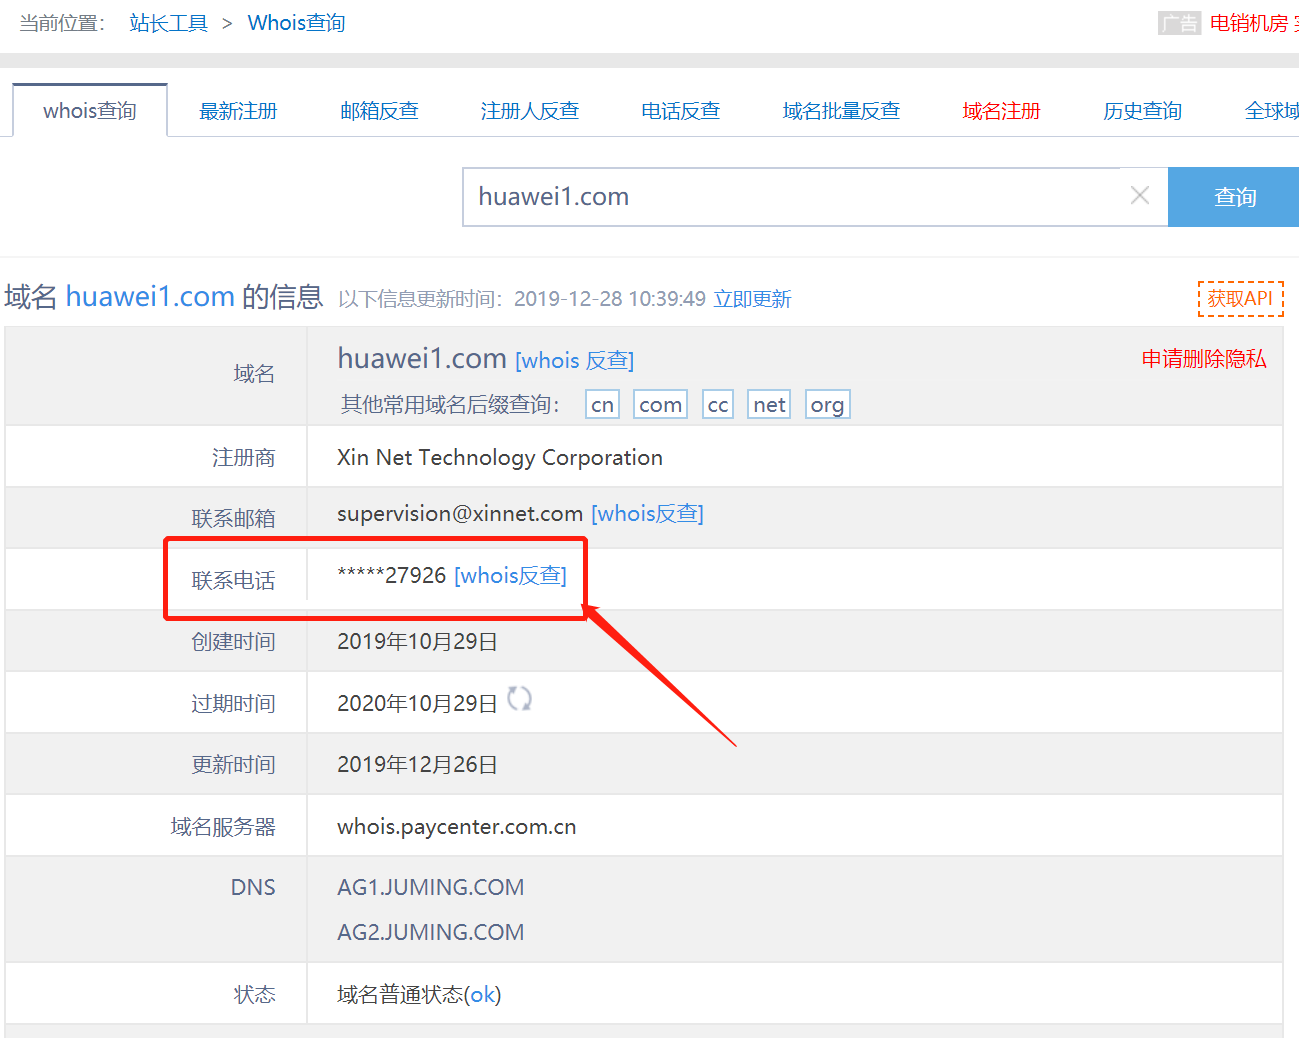Open the 邮箱反查 tab

[379, 111]
